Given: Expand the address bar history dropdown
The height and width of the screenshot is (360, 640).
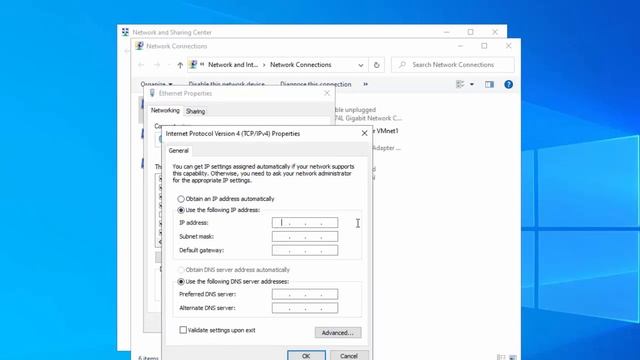Looking at the screenshot, I should 361,65.
